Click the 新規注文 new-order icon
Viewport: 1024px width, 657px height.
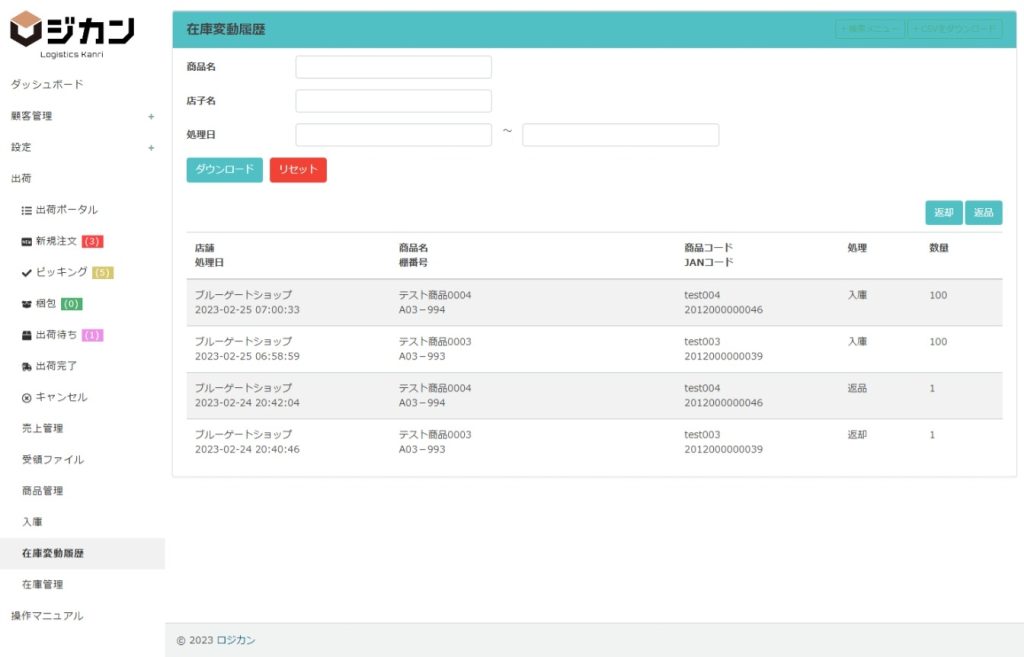coord(27,241)
